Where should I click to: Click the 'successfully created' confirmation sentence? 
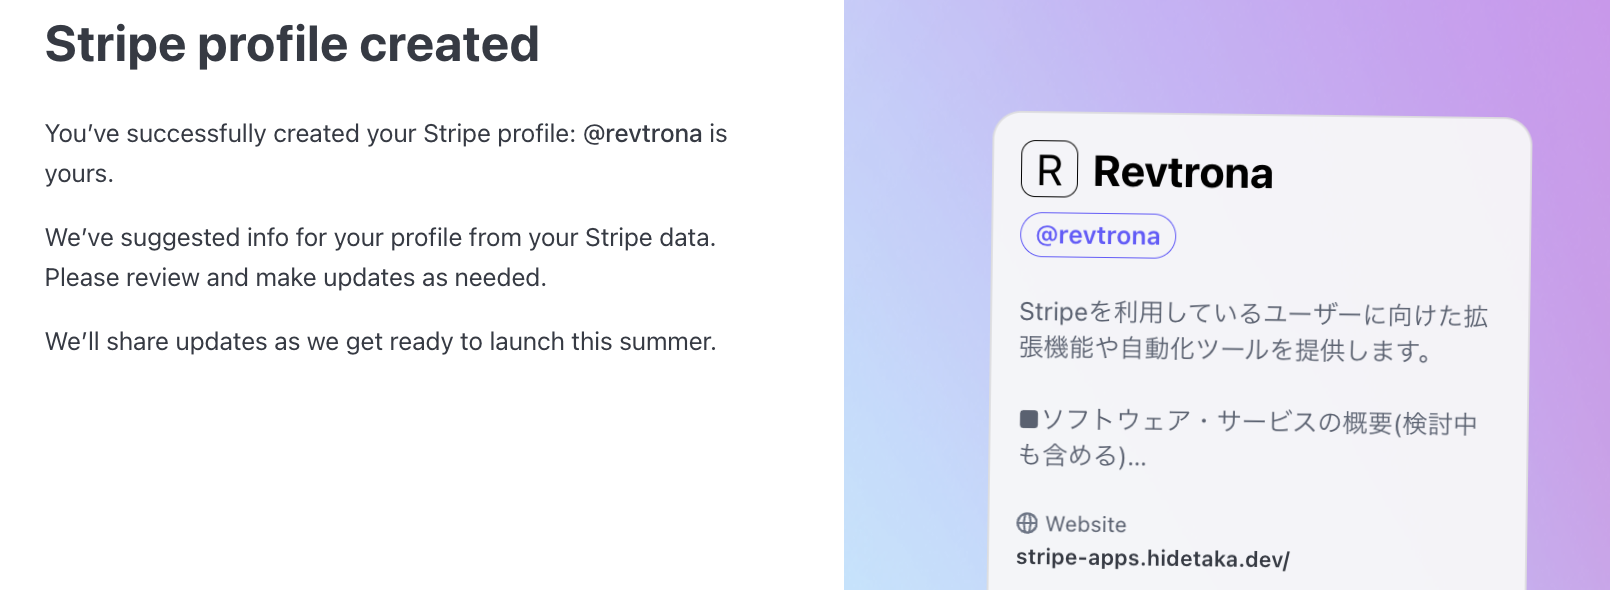tap(386, 154)
